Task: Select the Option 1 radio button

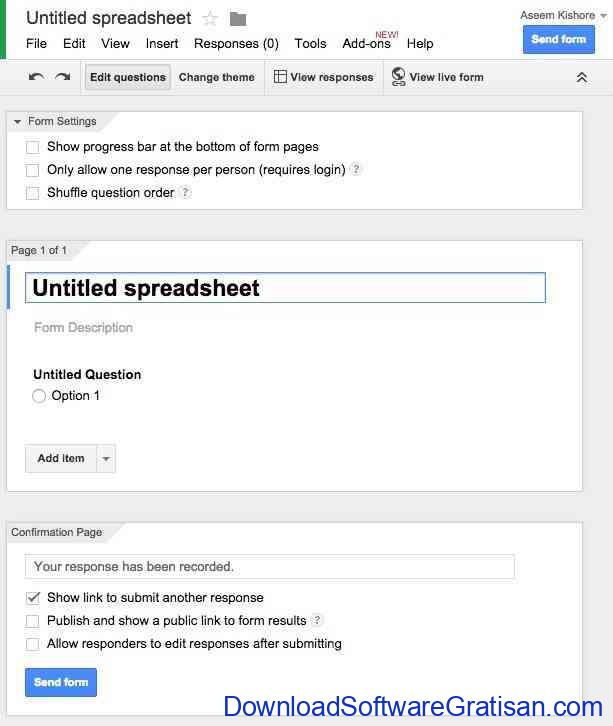Action: point(39,396)
